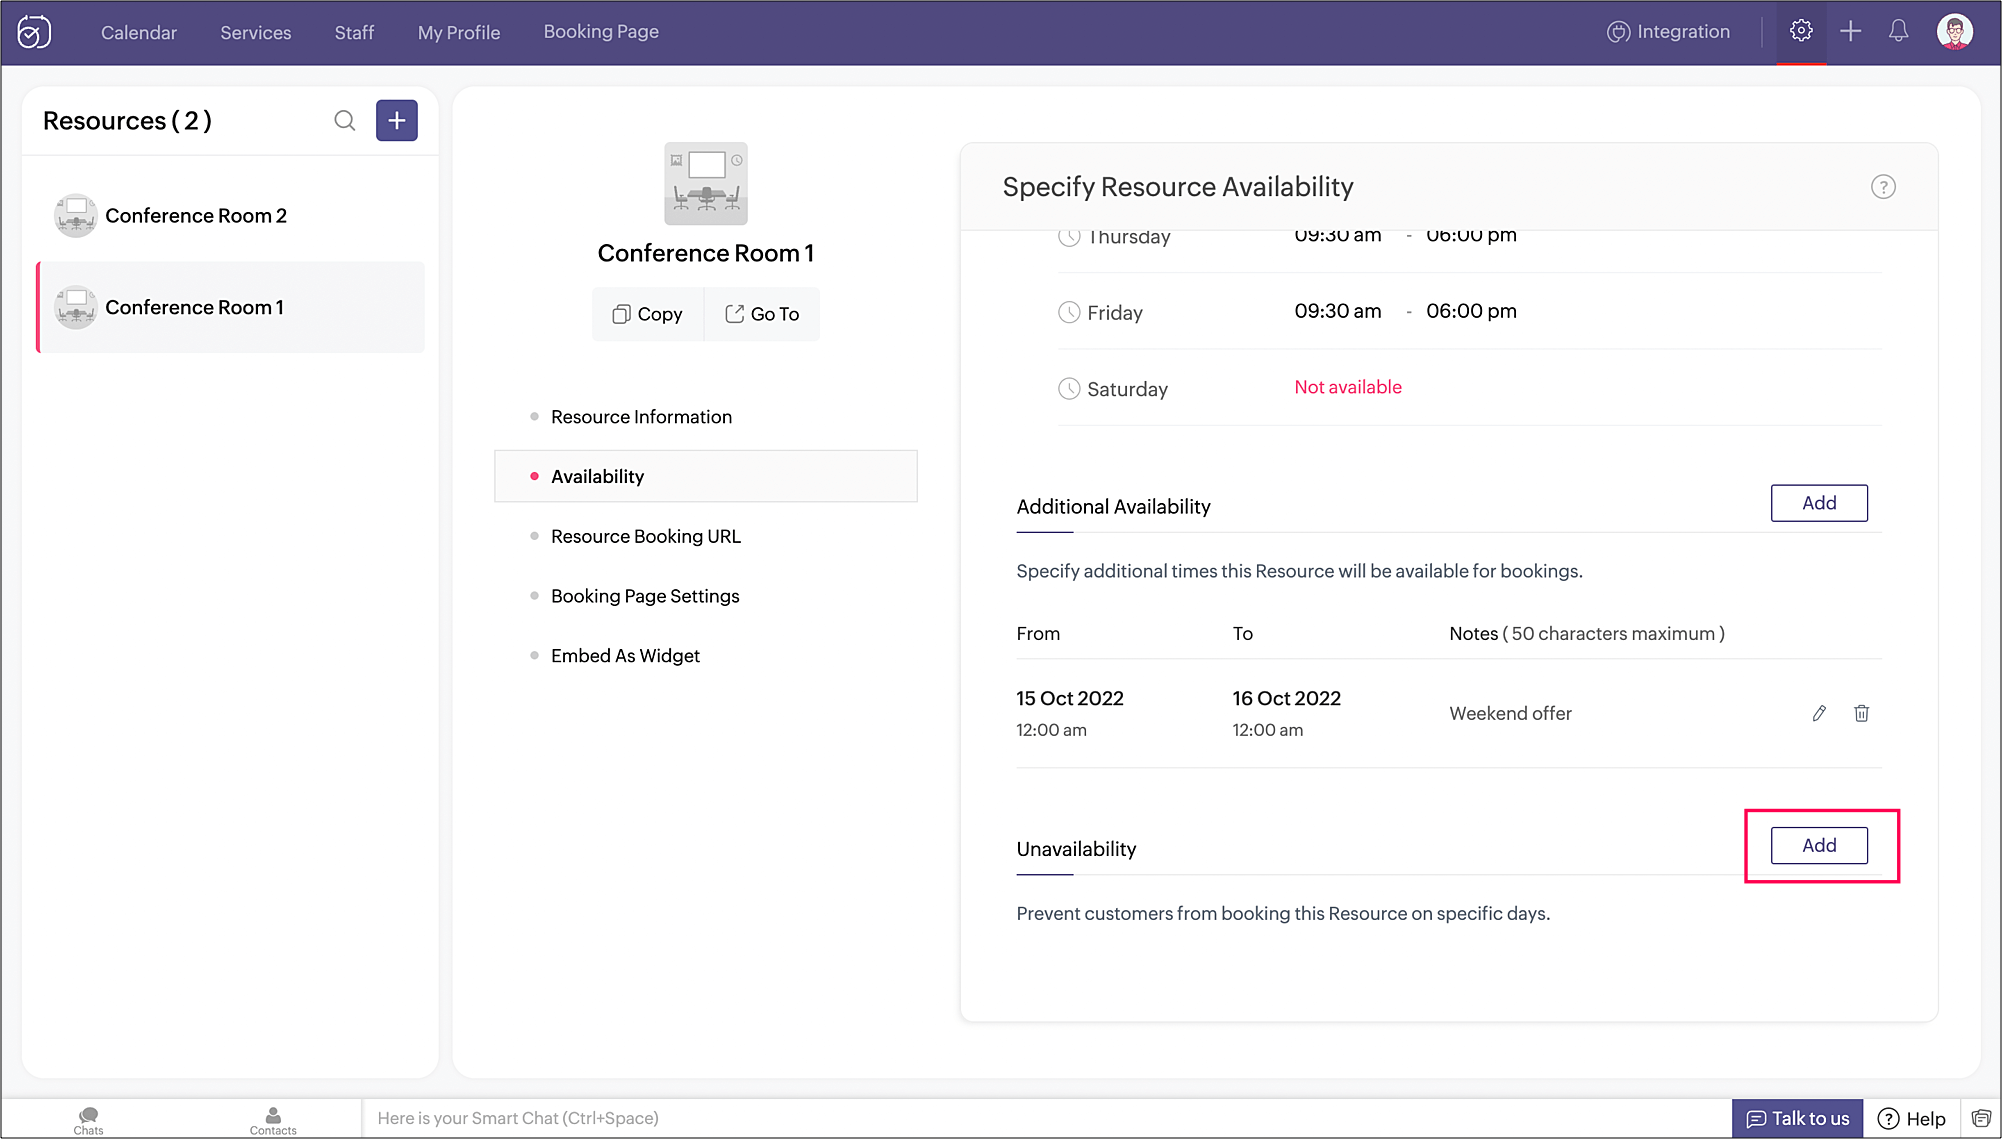Click Friday 09:30 am start time
Viewport: 2002px width, 1139px height.
point(1338,311)
